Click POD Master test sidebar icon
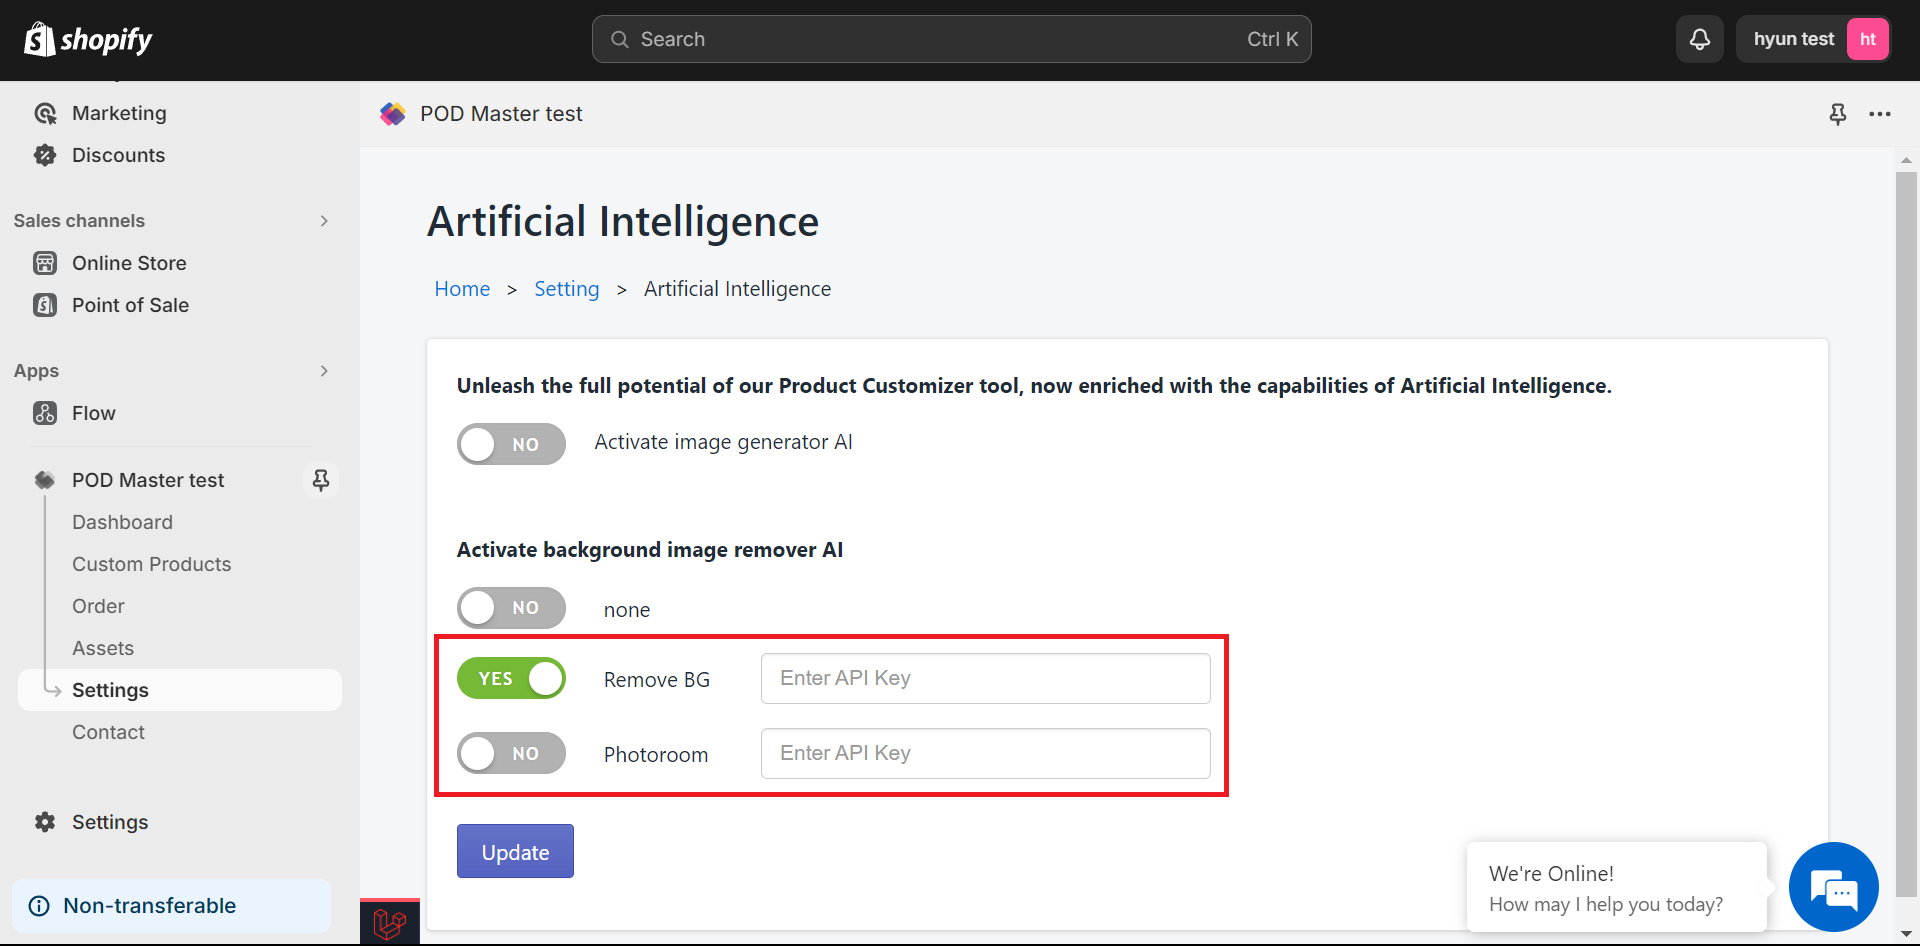This screenshot has width=1920, height=946. (45, 480)
